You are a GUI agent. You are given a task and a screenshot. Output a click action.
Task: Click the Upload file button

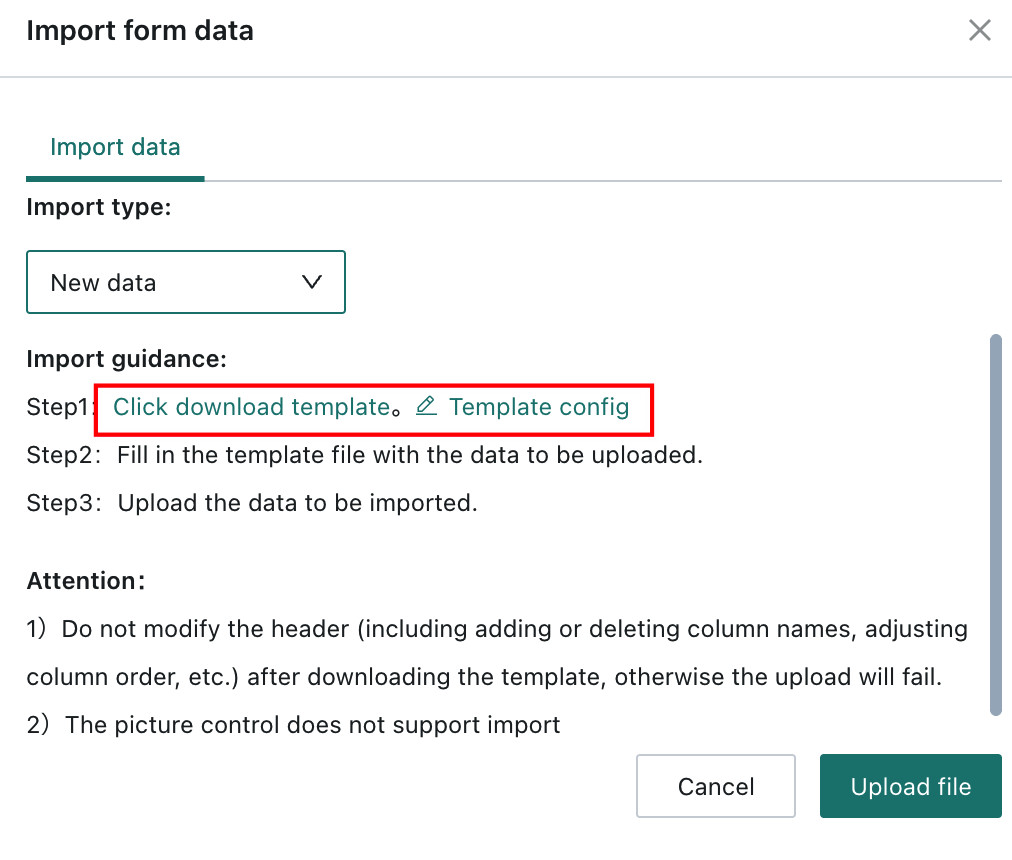(911, 786)
